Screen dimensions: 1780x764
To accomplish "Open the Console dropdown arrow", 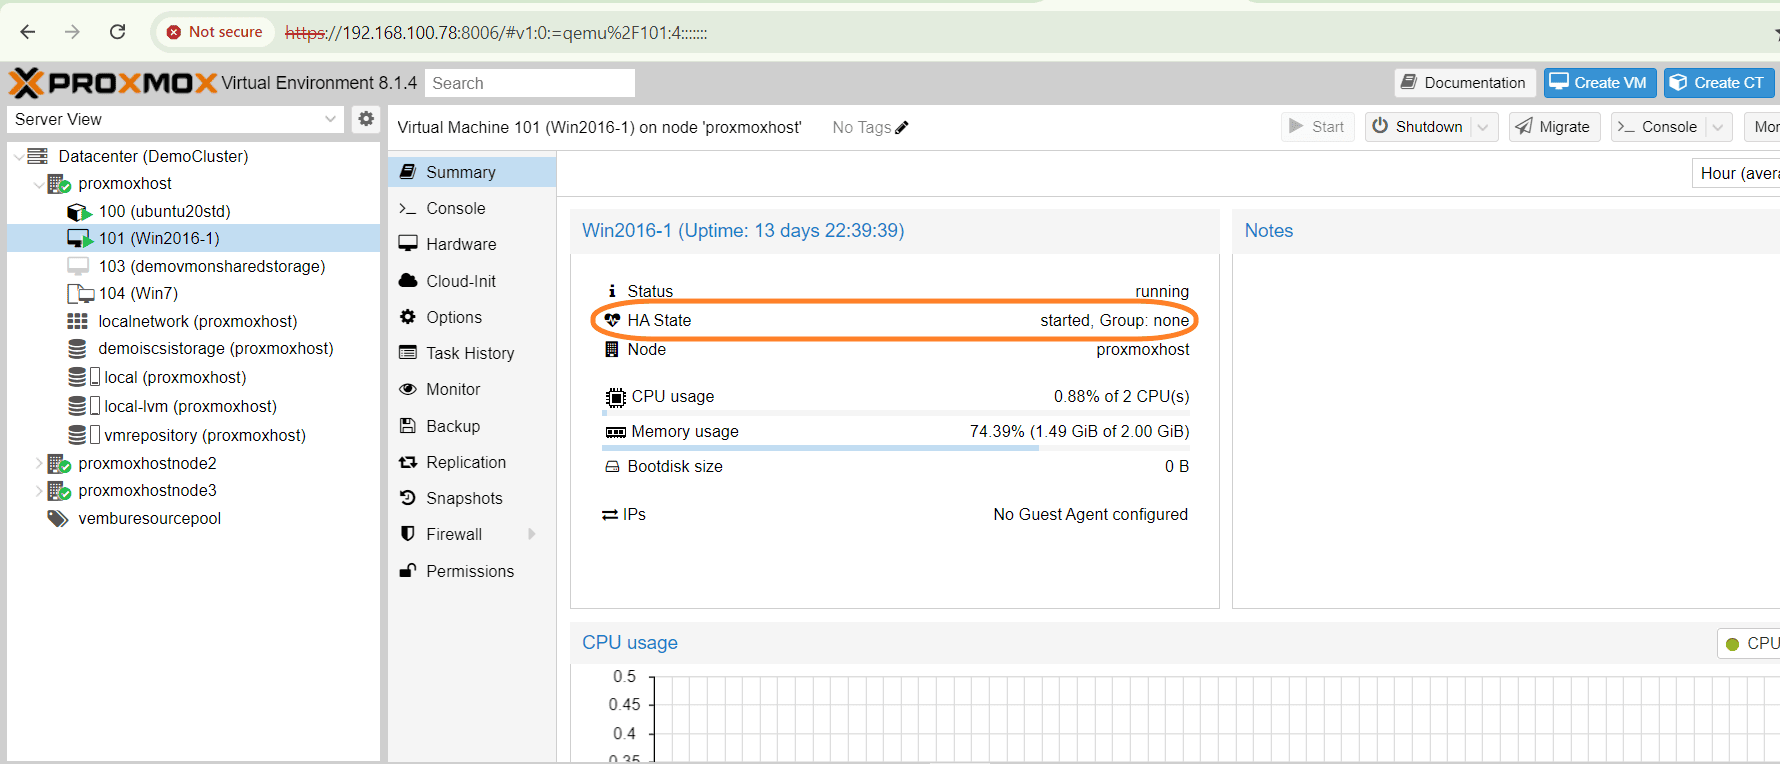I will [x=1719, y=127].
